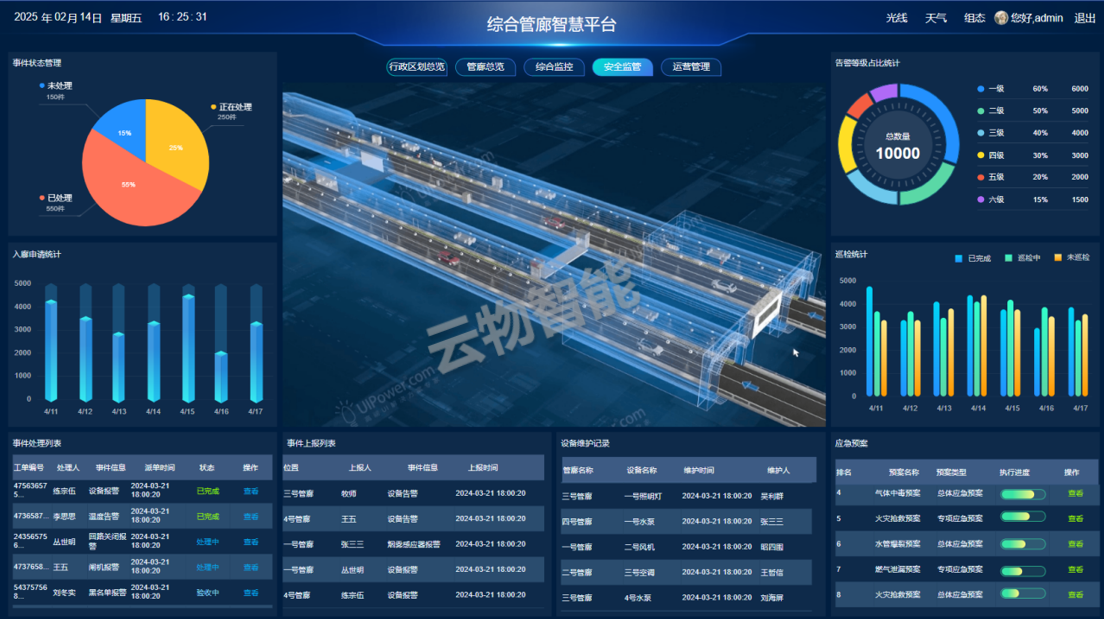Click 退出 to log out
Image resolution: width=1104 pixels, height=619 pixels.
click(1084, 18)
